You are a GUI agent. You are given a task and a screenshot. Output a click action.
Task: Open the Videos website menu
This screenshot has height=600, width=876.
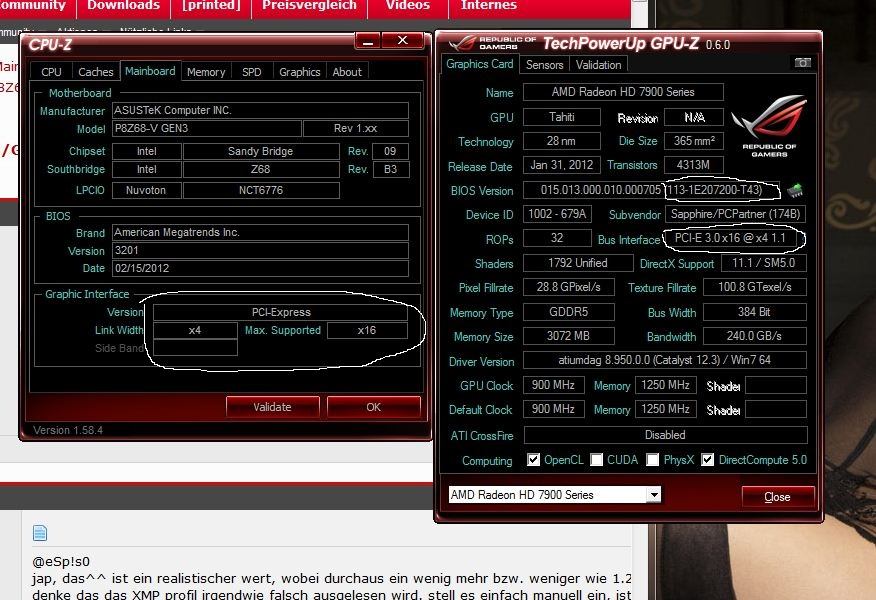pos(408,6)
